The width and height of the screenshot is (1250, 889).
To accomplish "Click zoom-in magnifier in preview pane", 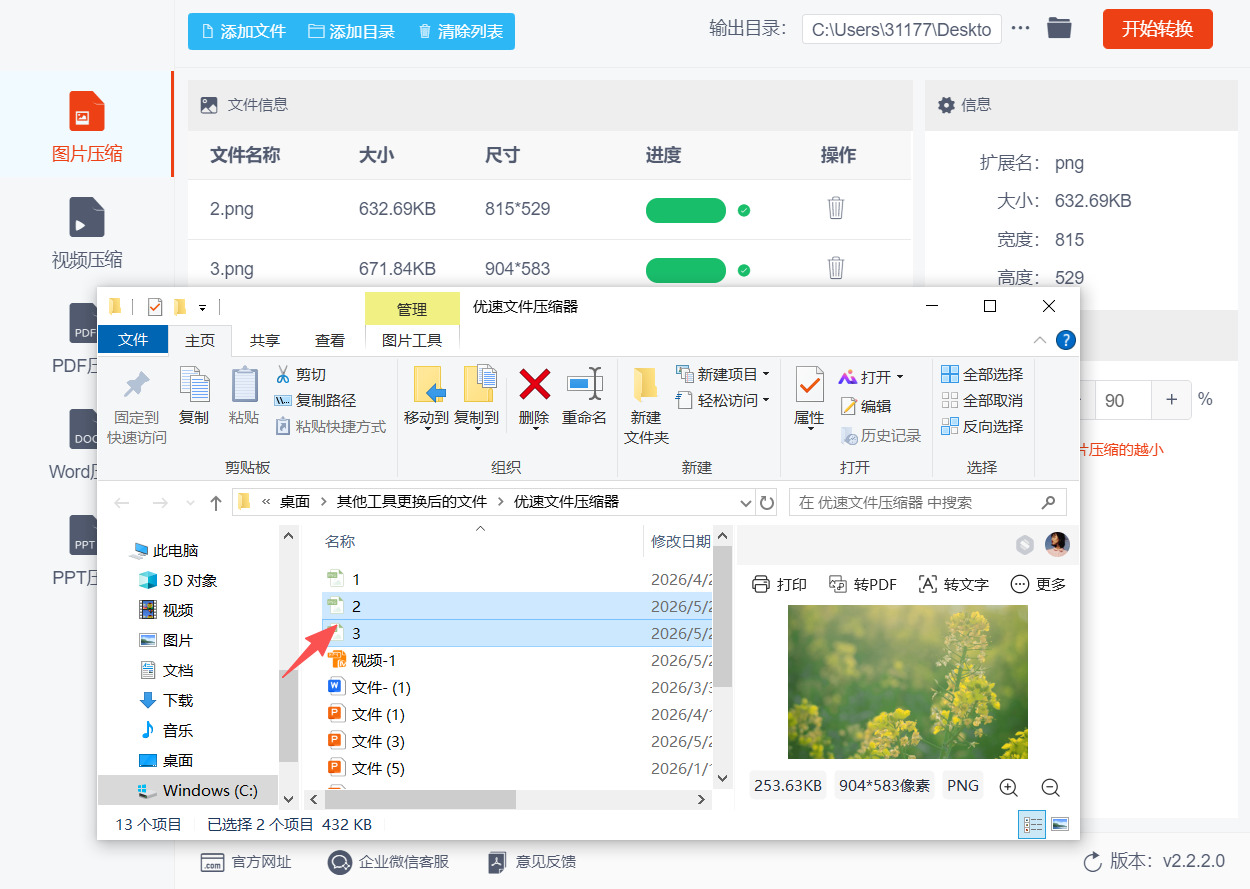I will 1008,788.
